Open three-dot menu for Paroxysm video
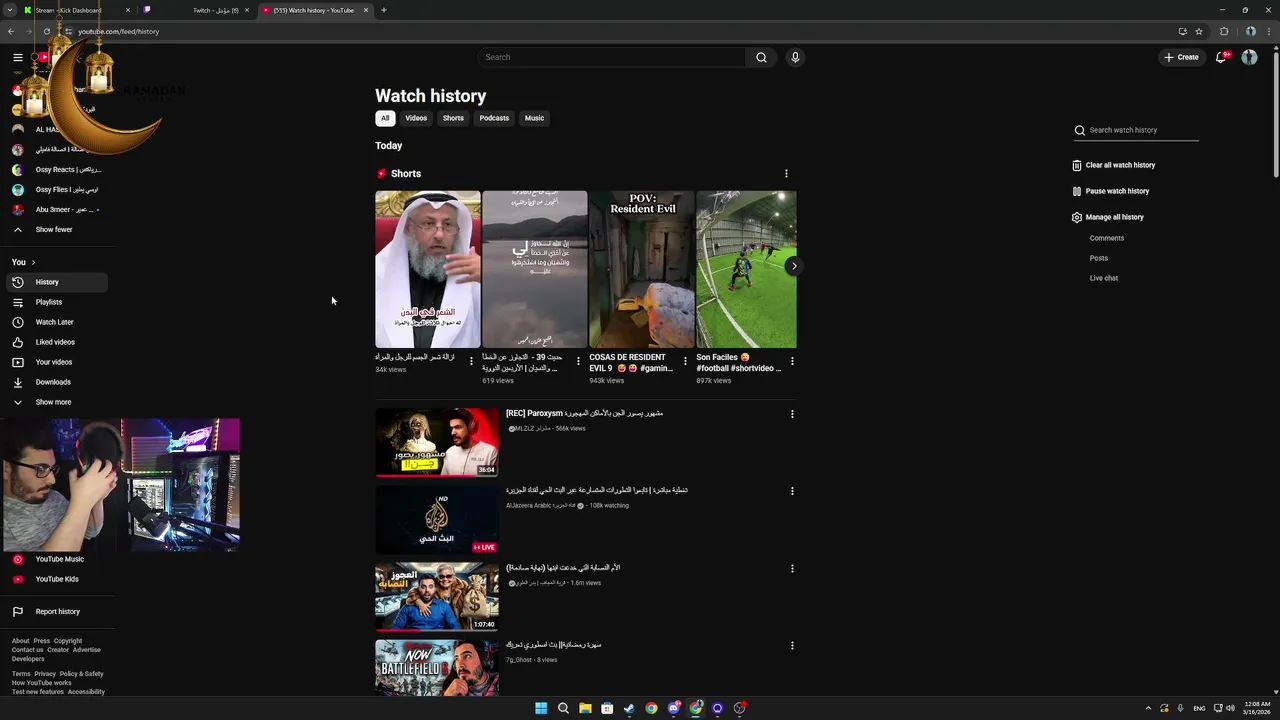 pyautogui.click(x=792, y=414)
